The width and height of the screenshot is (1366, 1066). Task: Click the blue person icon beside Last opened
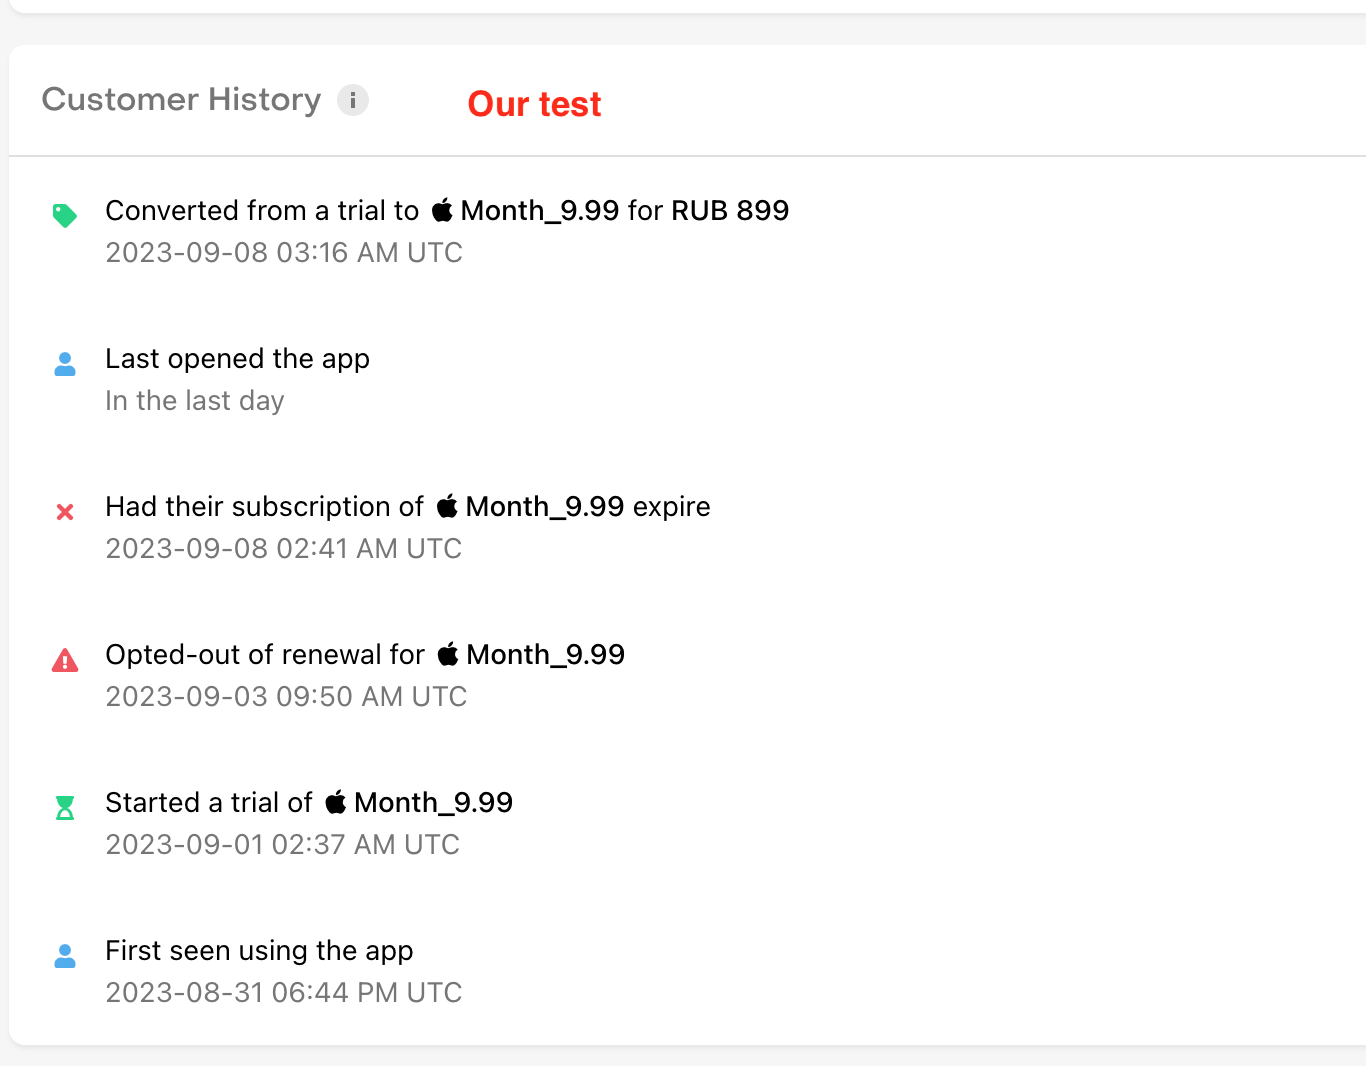pyautogui.click(x=65, y=364)
